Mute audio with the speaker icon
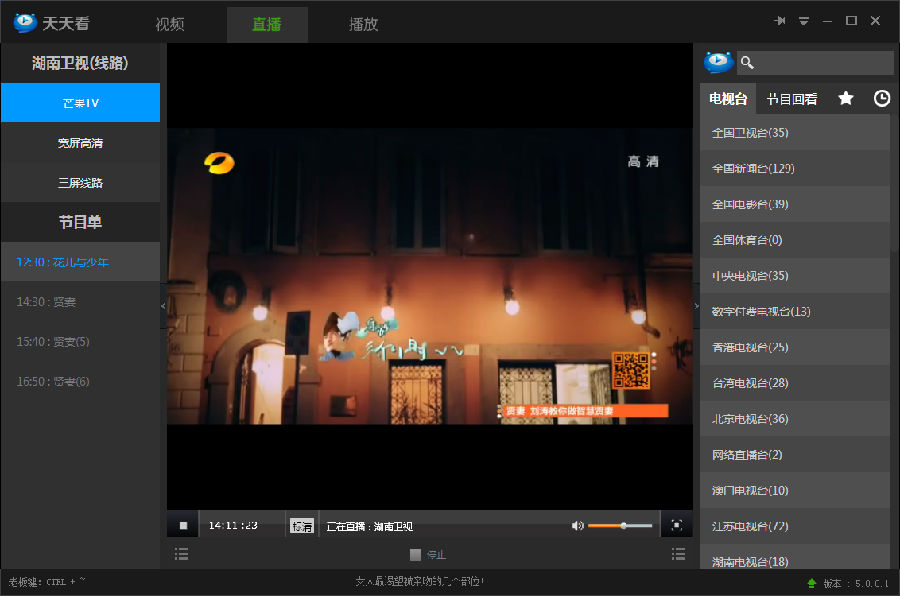Viewport: 900px width, 596px height. coord(577,525)
